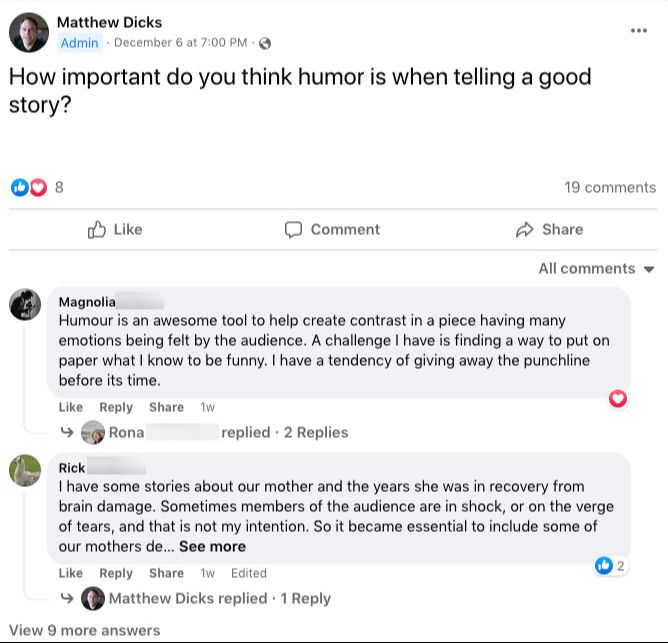Click the Share arrow icon
Viewport: 668px width, 643px height.
tap(524, 230)
